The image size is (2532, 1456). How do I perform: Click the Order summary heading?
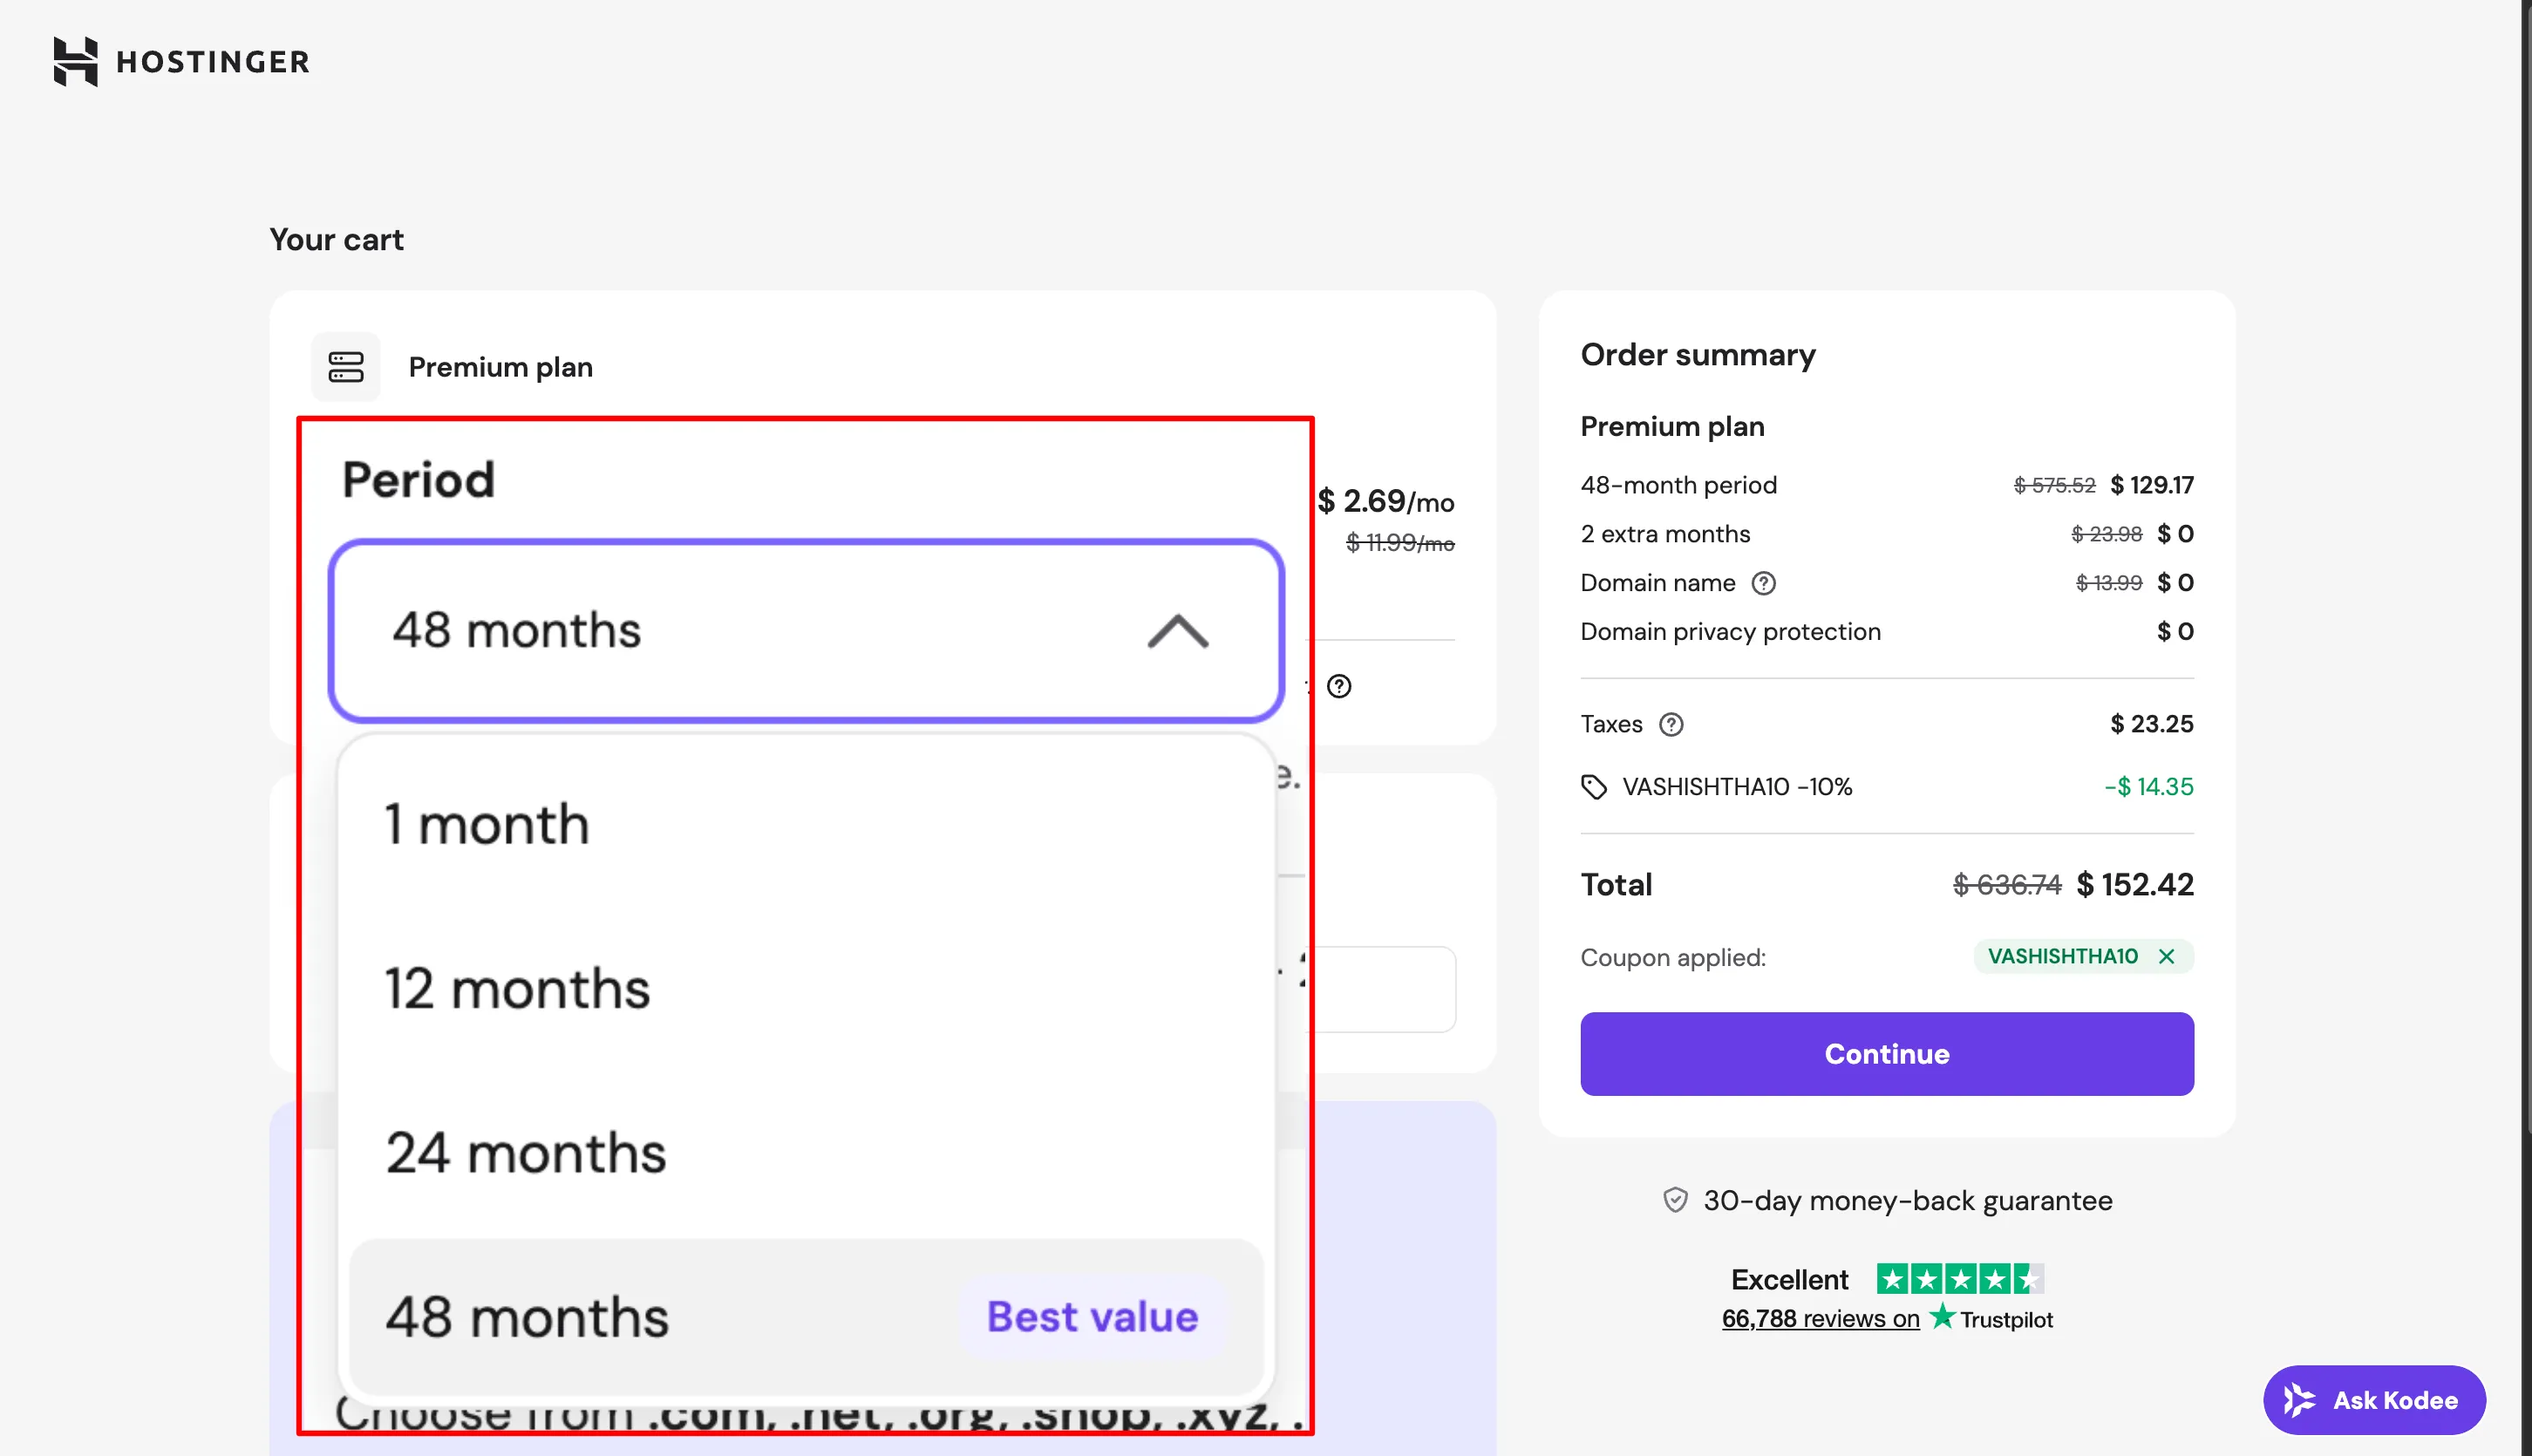click(1698, 355)
